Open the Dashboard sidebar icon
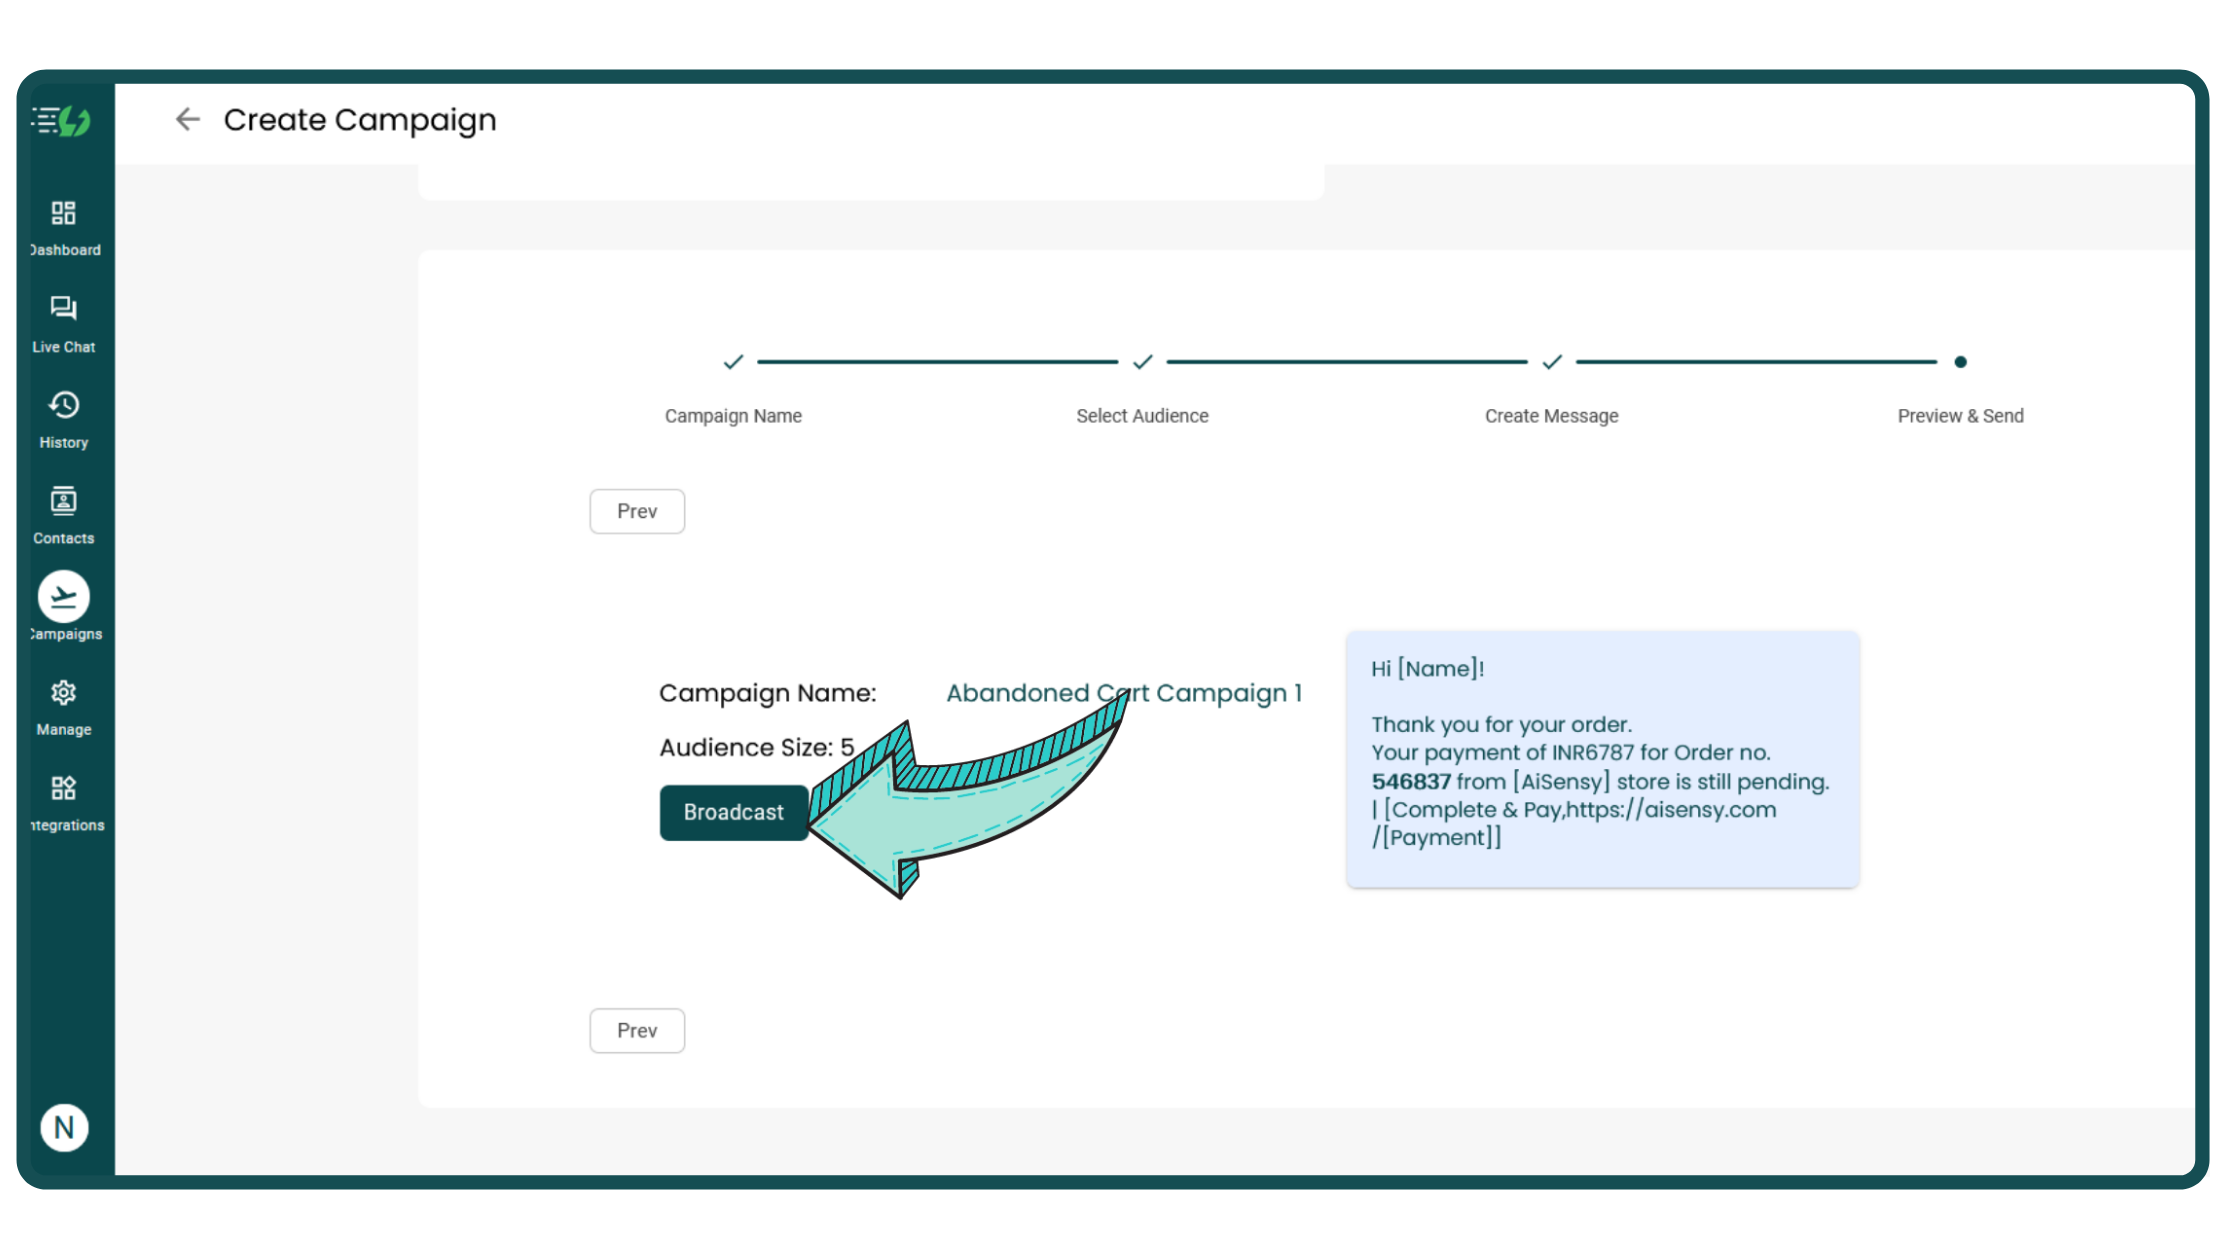The width and height of the screenshot is (2240, 1260). [x=63, y=214]
